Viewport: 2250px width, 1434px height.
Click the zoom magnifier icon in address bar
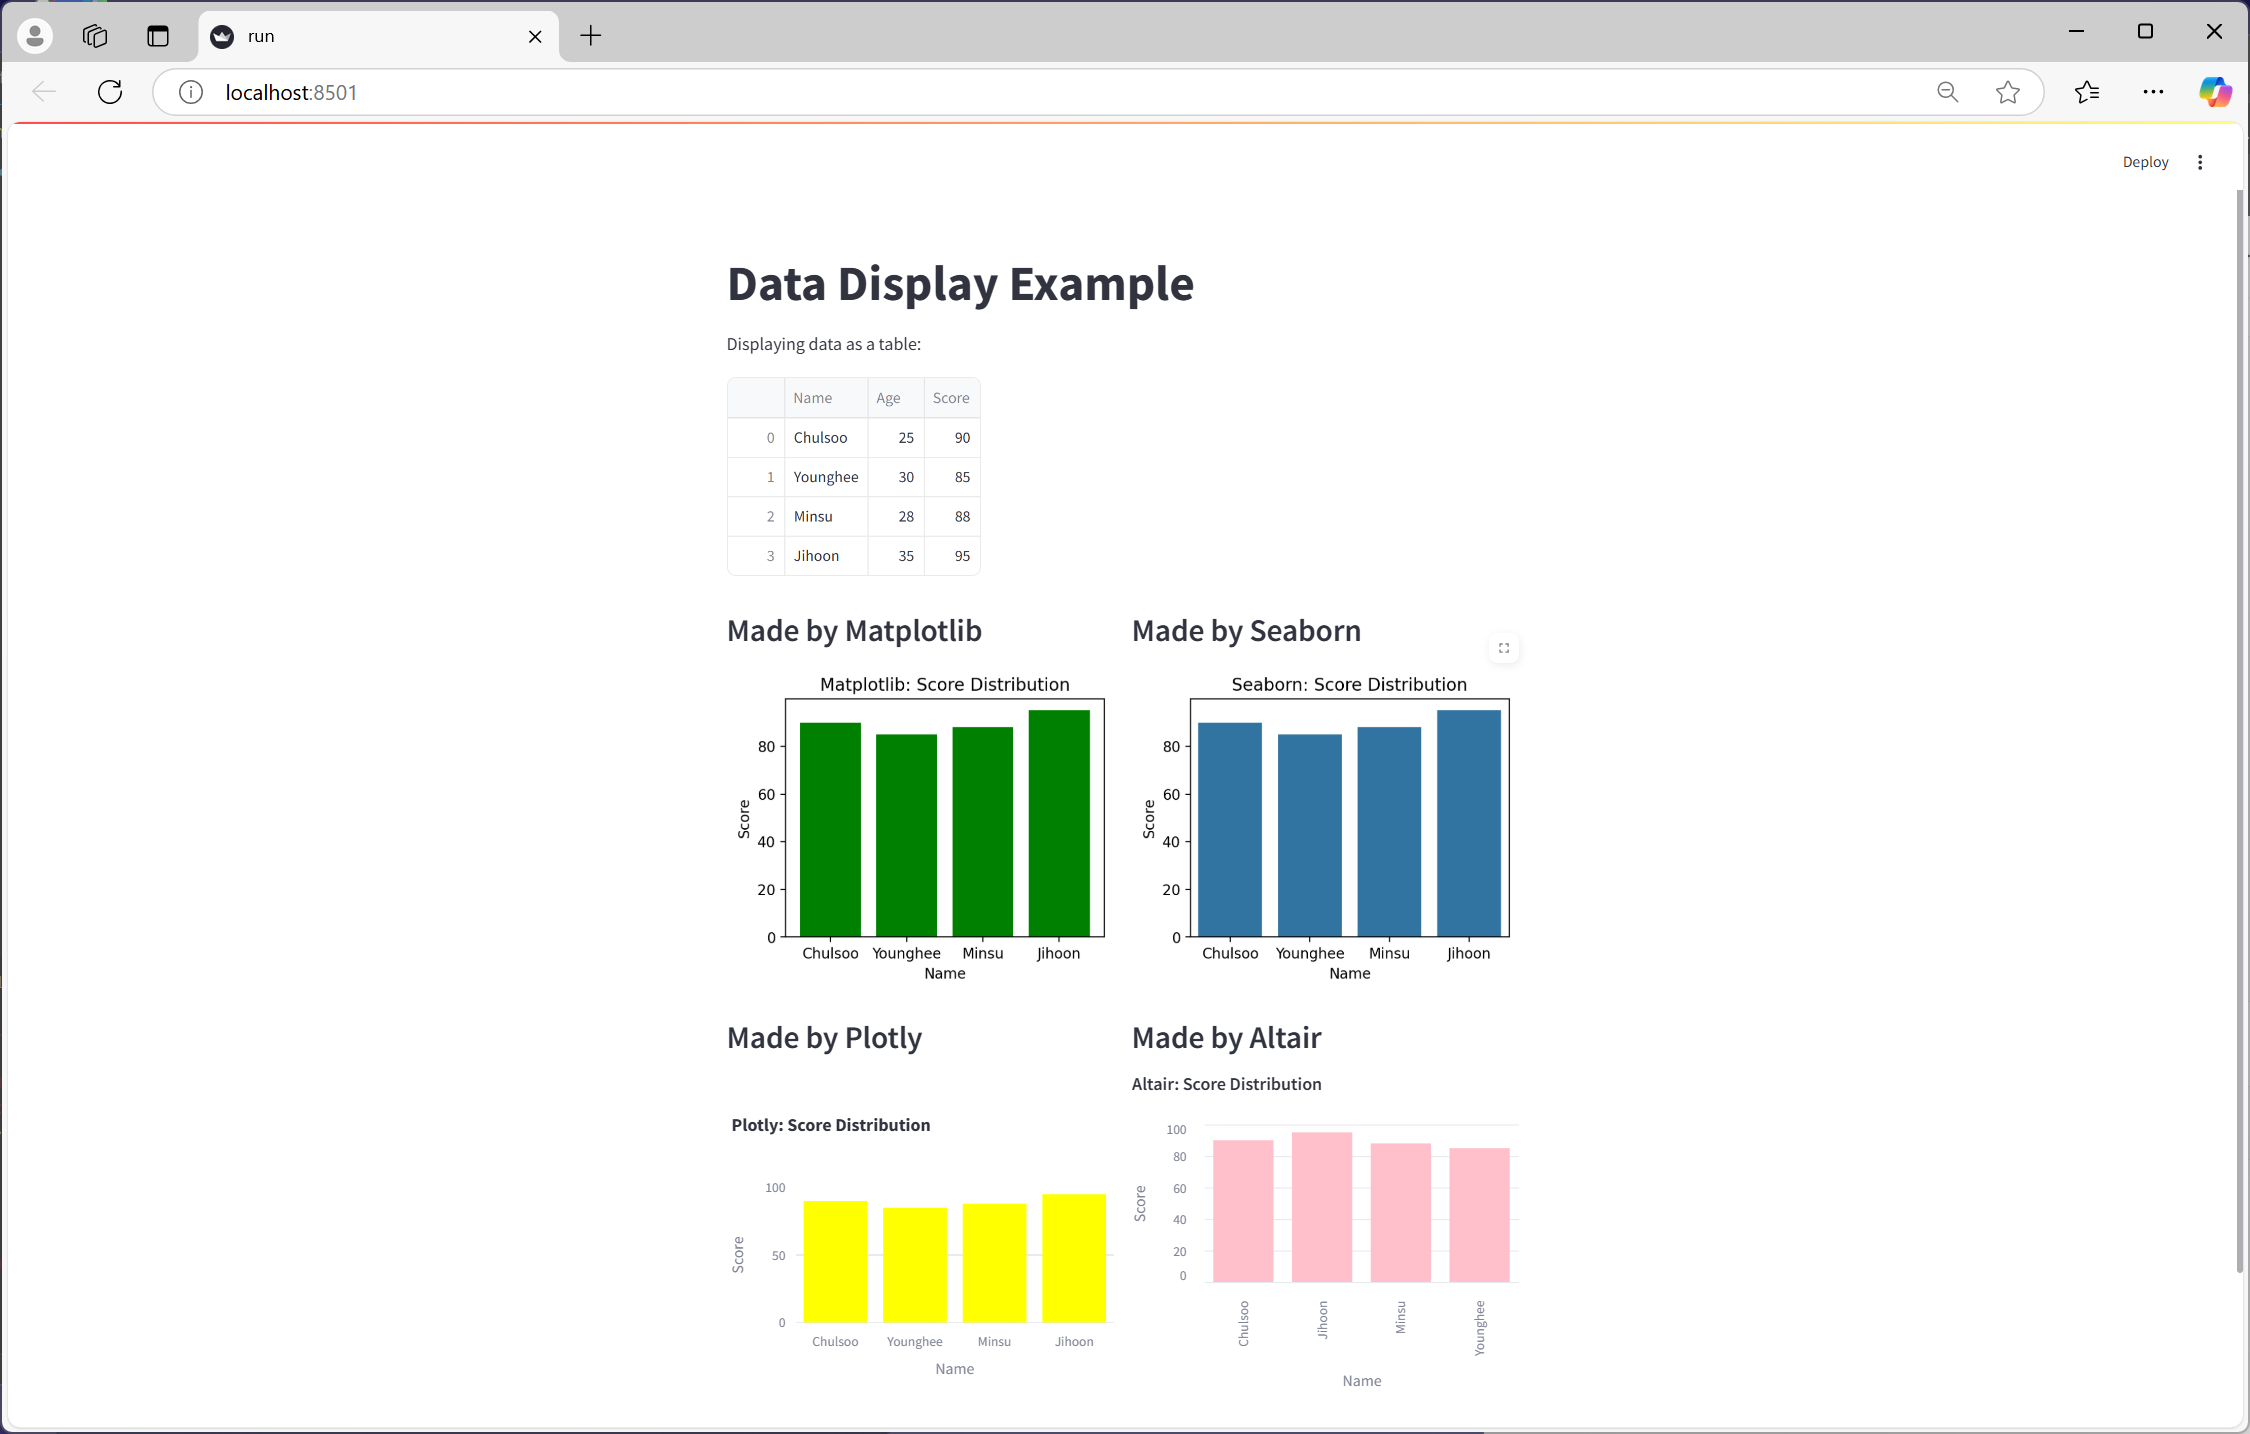(1947, 92)
